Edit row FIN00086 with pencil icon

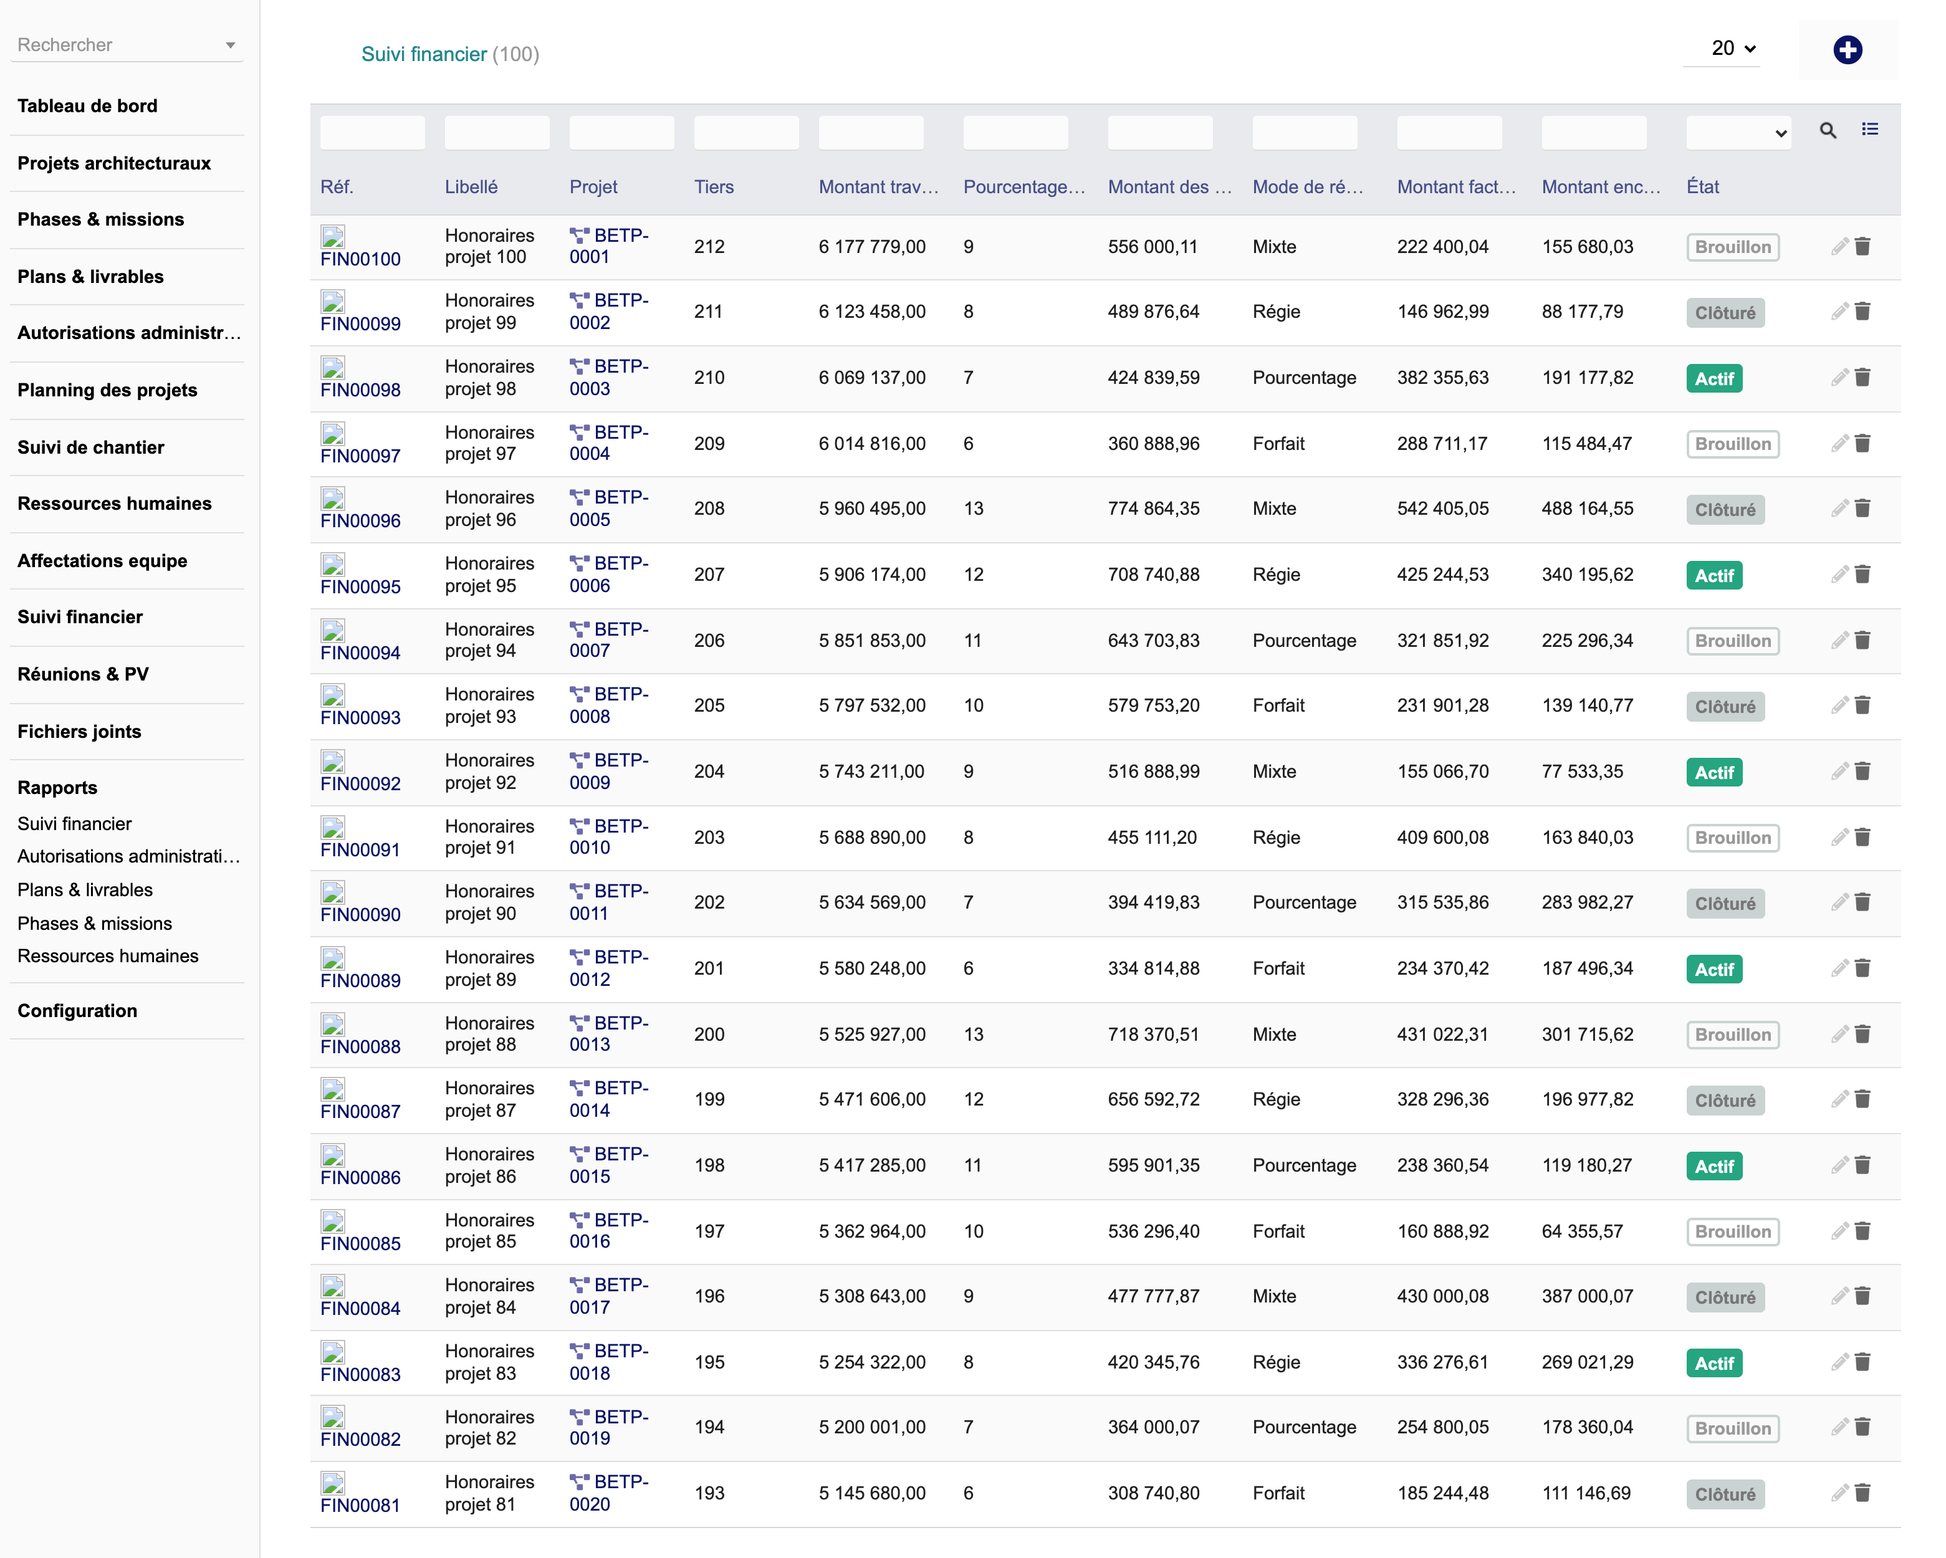pyautogui.click(x=1839, y=1165)
